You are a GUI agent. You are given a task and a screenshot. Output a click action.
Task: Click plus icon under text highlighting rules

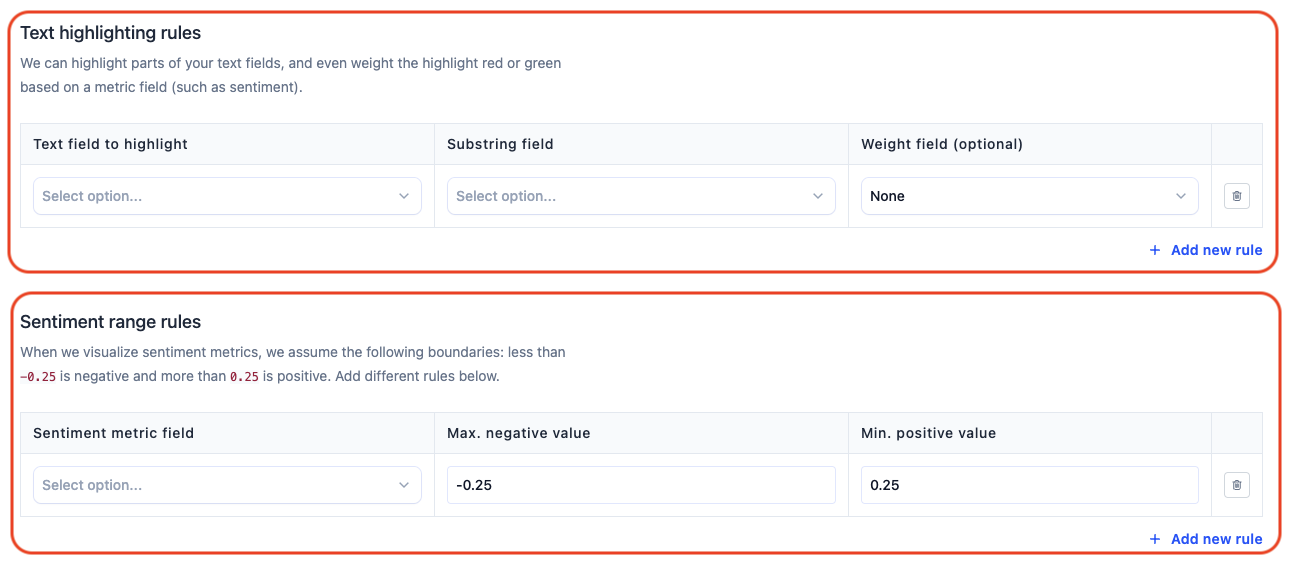coord(1155,250)
